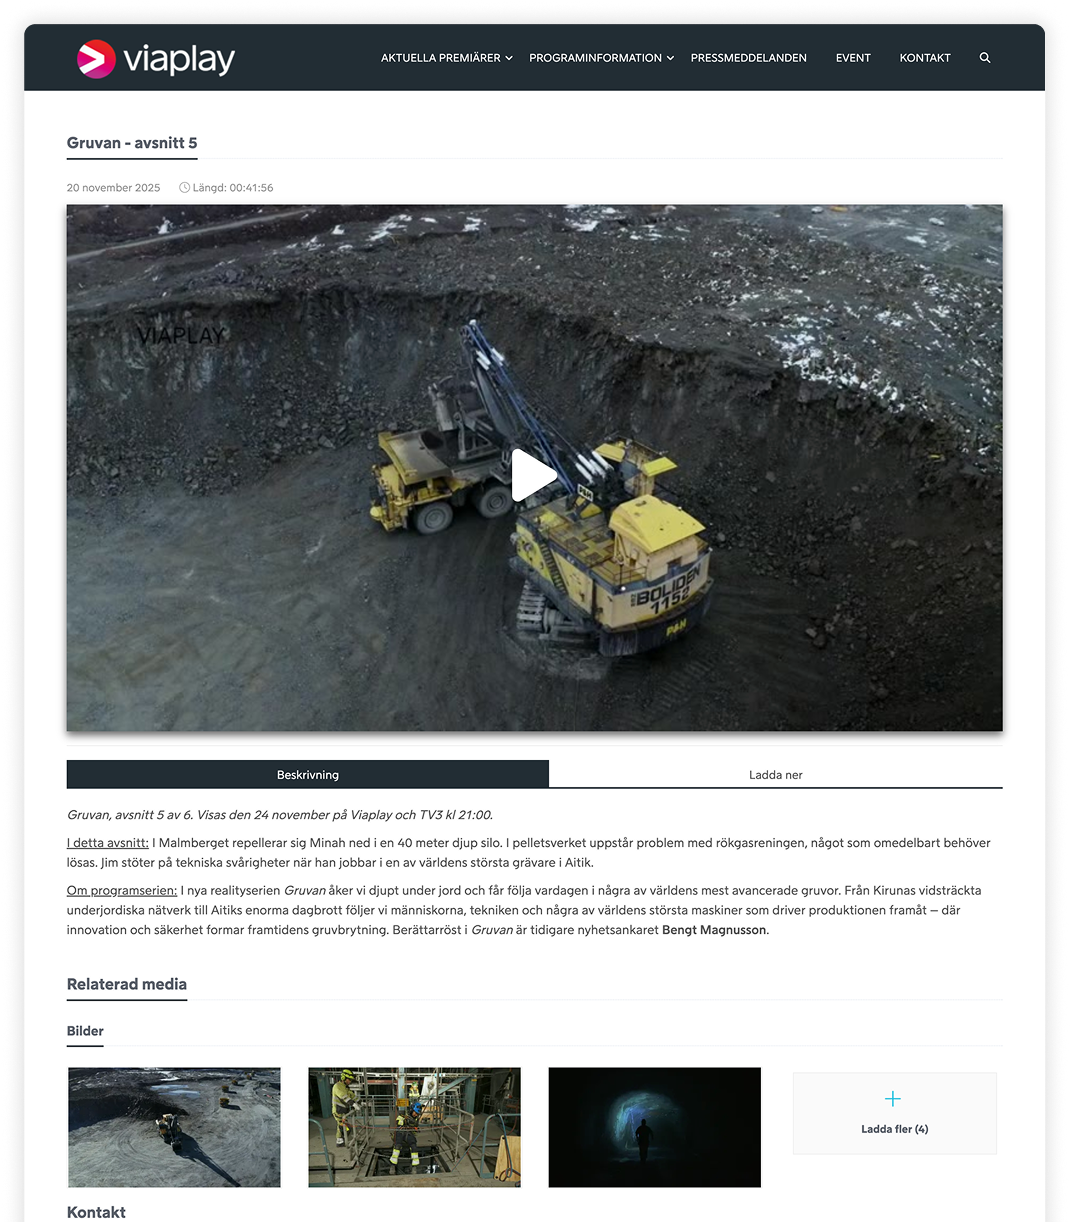Click the Längd: 00:41:56 duration text
This screenshot has width=1070, height=1222.
pos(233,187)
